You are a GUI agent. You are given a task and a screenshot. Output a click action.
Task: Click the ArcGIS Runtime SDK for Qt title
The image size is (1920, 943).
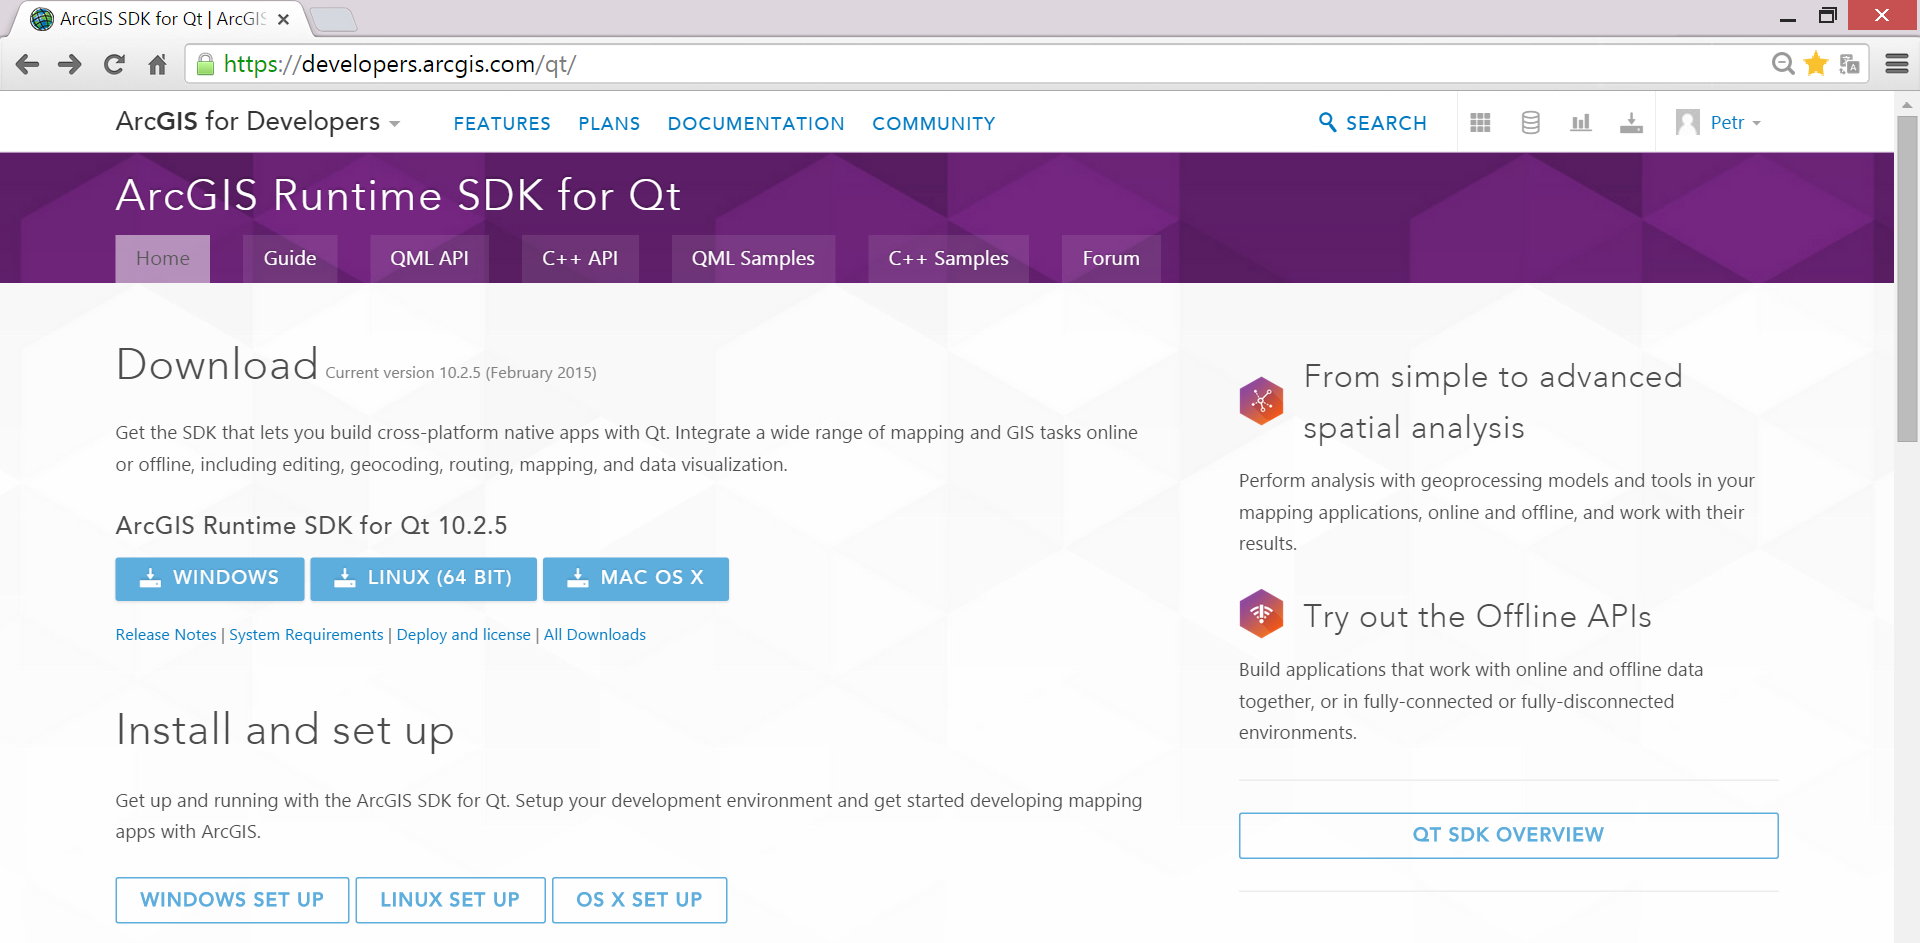(398, 195)
